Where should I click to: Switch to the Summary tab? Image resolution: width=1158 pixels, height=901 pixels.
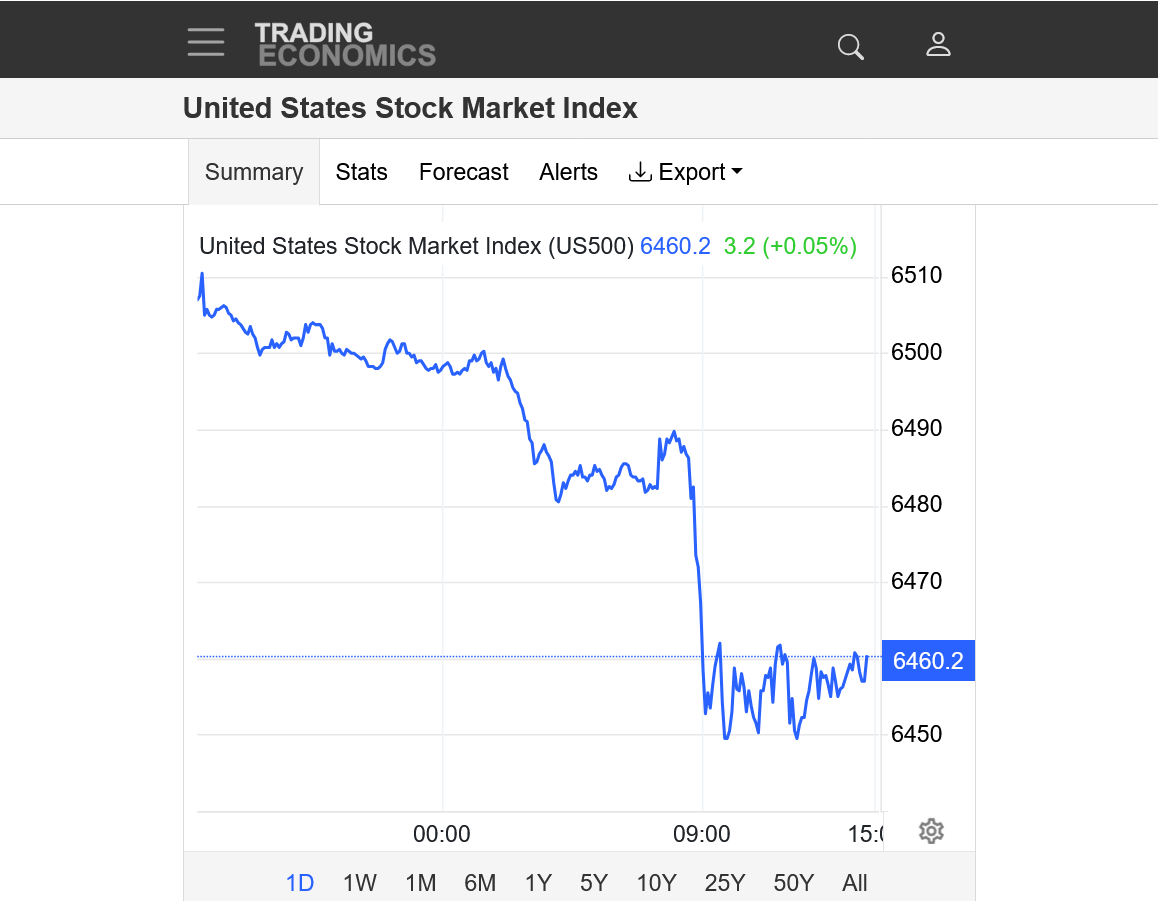(x=254, y=172)
